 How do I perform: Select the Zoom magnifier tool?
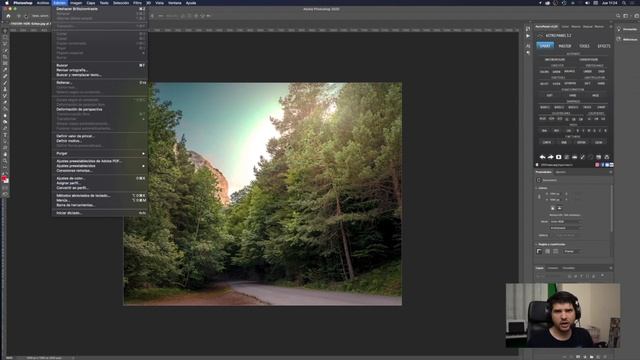[5, 161]
